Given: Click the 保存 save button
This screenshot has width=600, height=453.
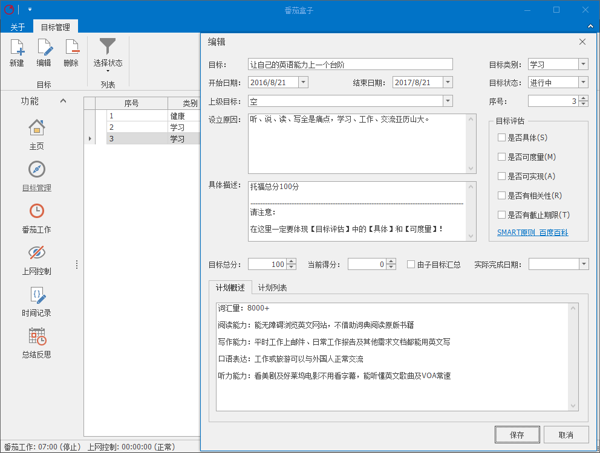Looking at the screenshot, I should (517, 435).
